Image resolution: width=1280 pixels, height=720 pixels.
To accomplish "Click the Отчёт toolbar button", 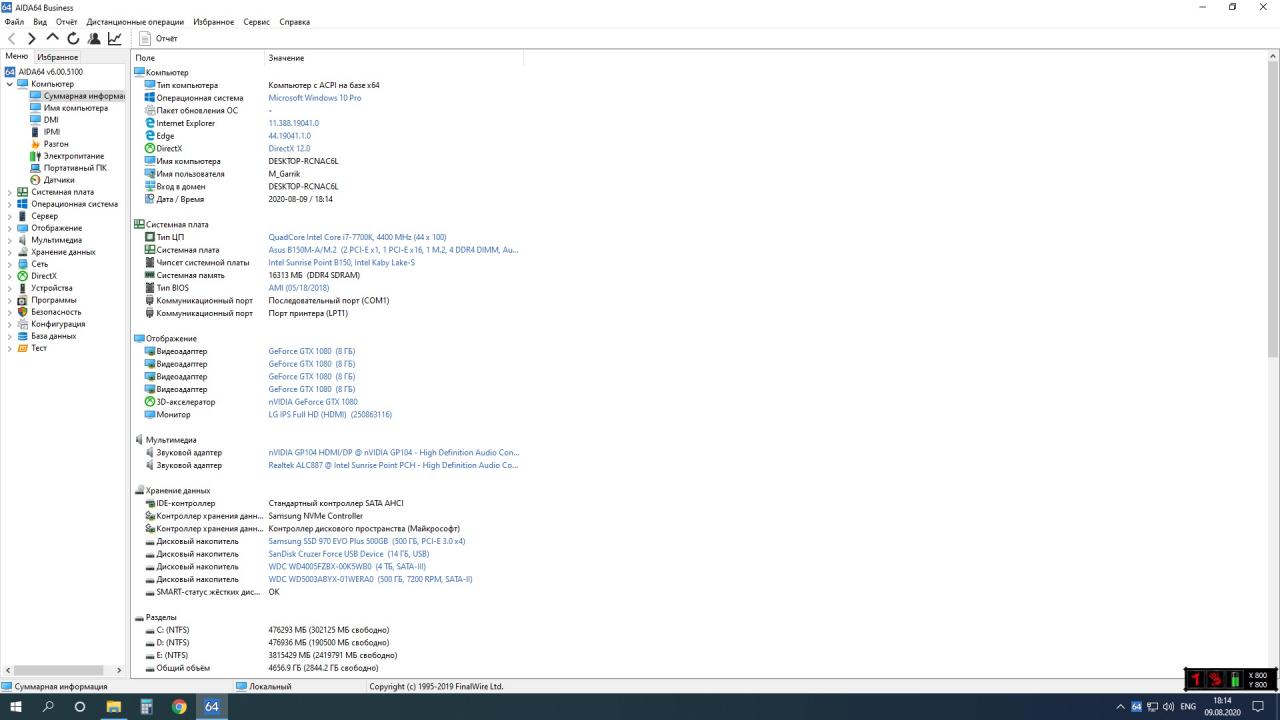I will pyautogui.click(x=158, y=39).
